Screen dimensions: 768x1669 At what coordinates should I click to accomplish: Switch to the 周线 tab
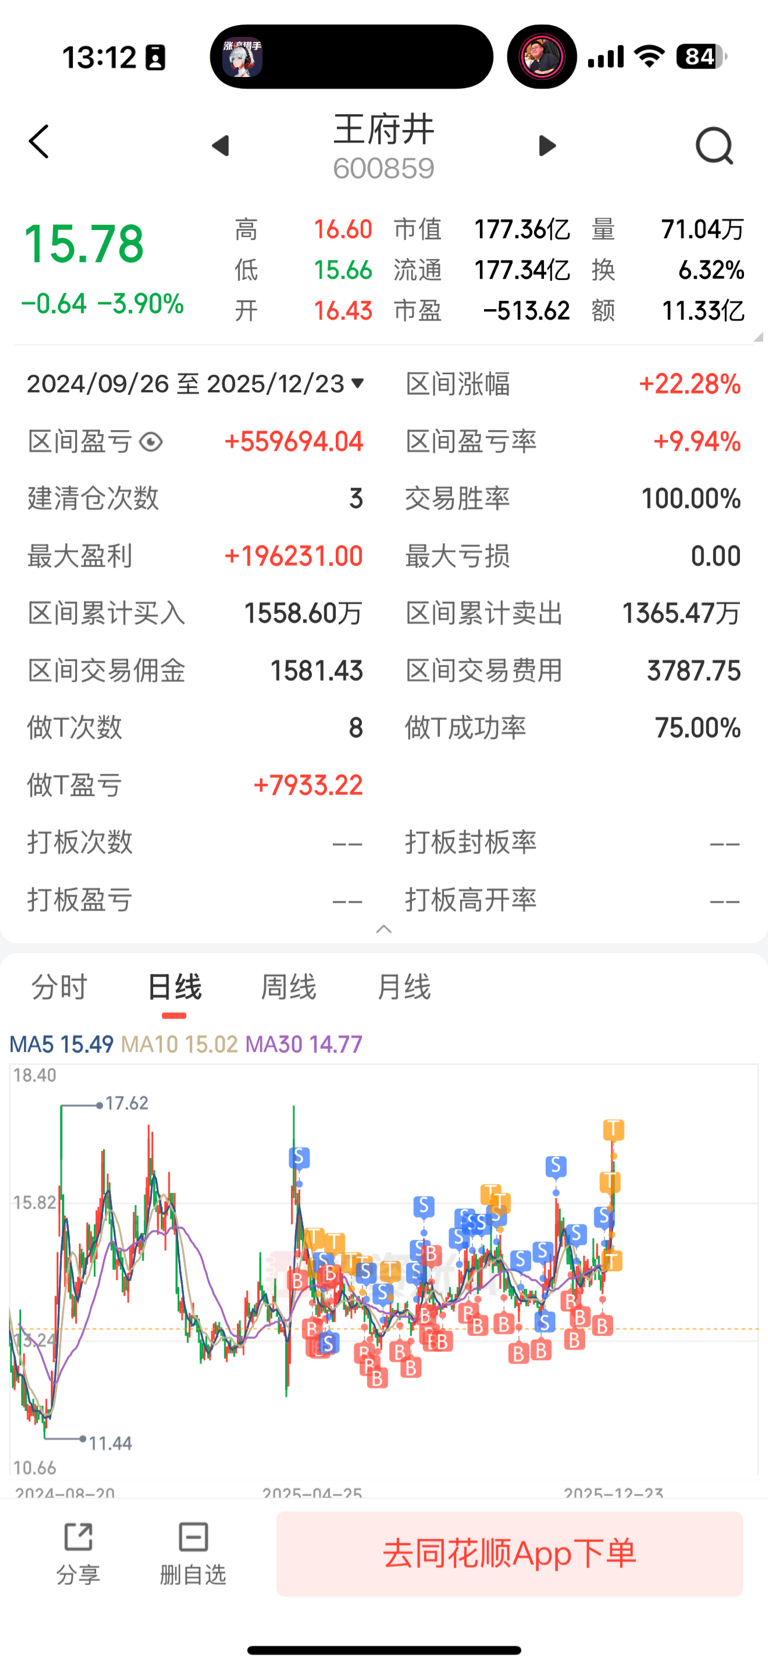(x=288, y=988)
